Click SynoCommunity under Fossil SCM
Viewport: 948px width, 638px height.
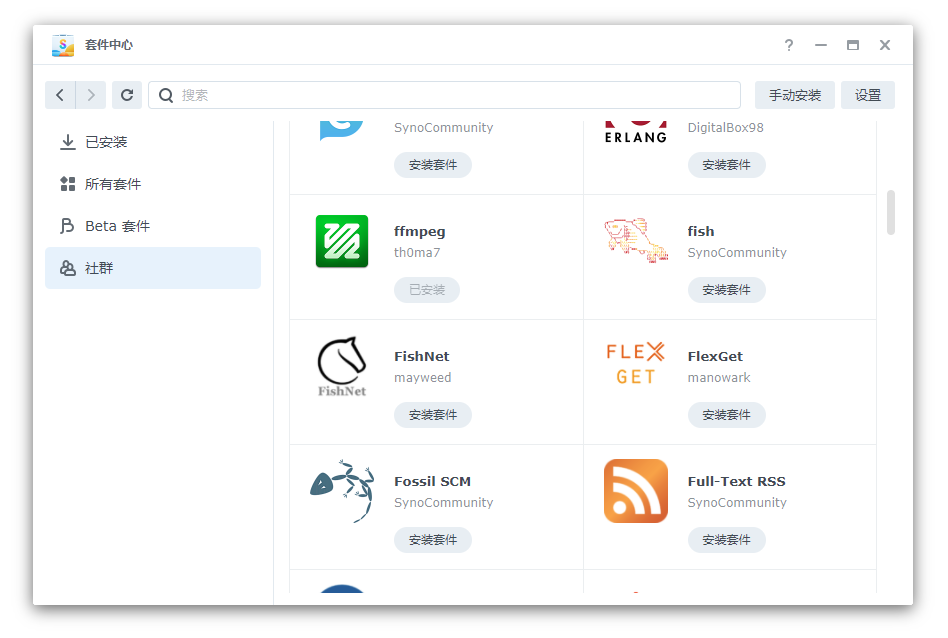(444, 503)
